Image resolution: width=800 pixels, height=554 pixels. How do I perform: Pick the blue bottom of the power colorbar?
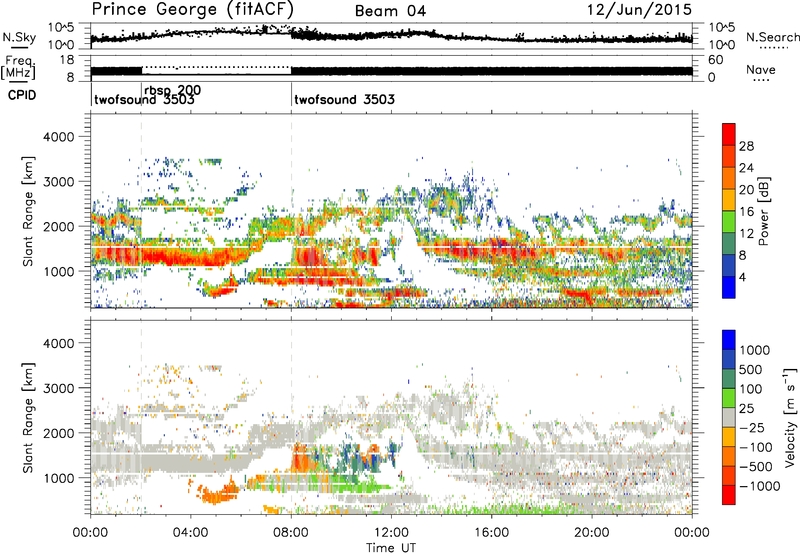pyautogui.click(x=729, y=287)
